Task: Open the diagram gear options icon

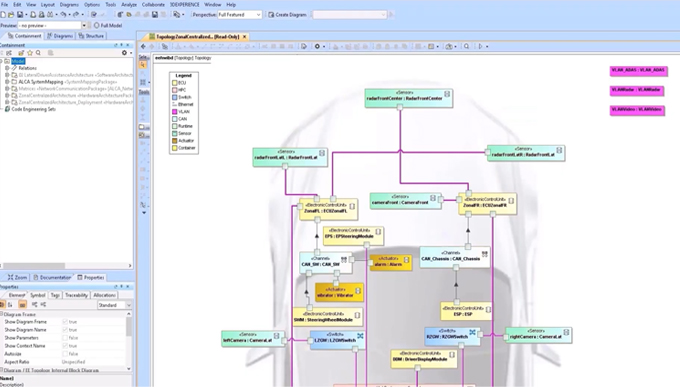Action: [317, 46]
